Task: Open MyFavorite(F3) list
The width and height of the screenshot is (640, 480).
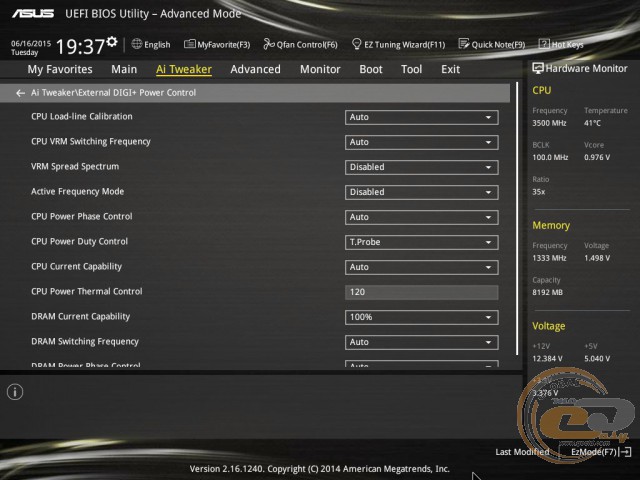Action: (x=217, y=44)
